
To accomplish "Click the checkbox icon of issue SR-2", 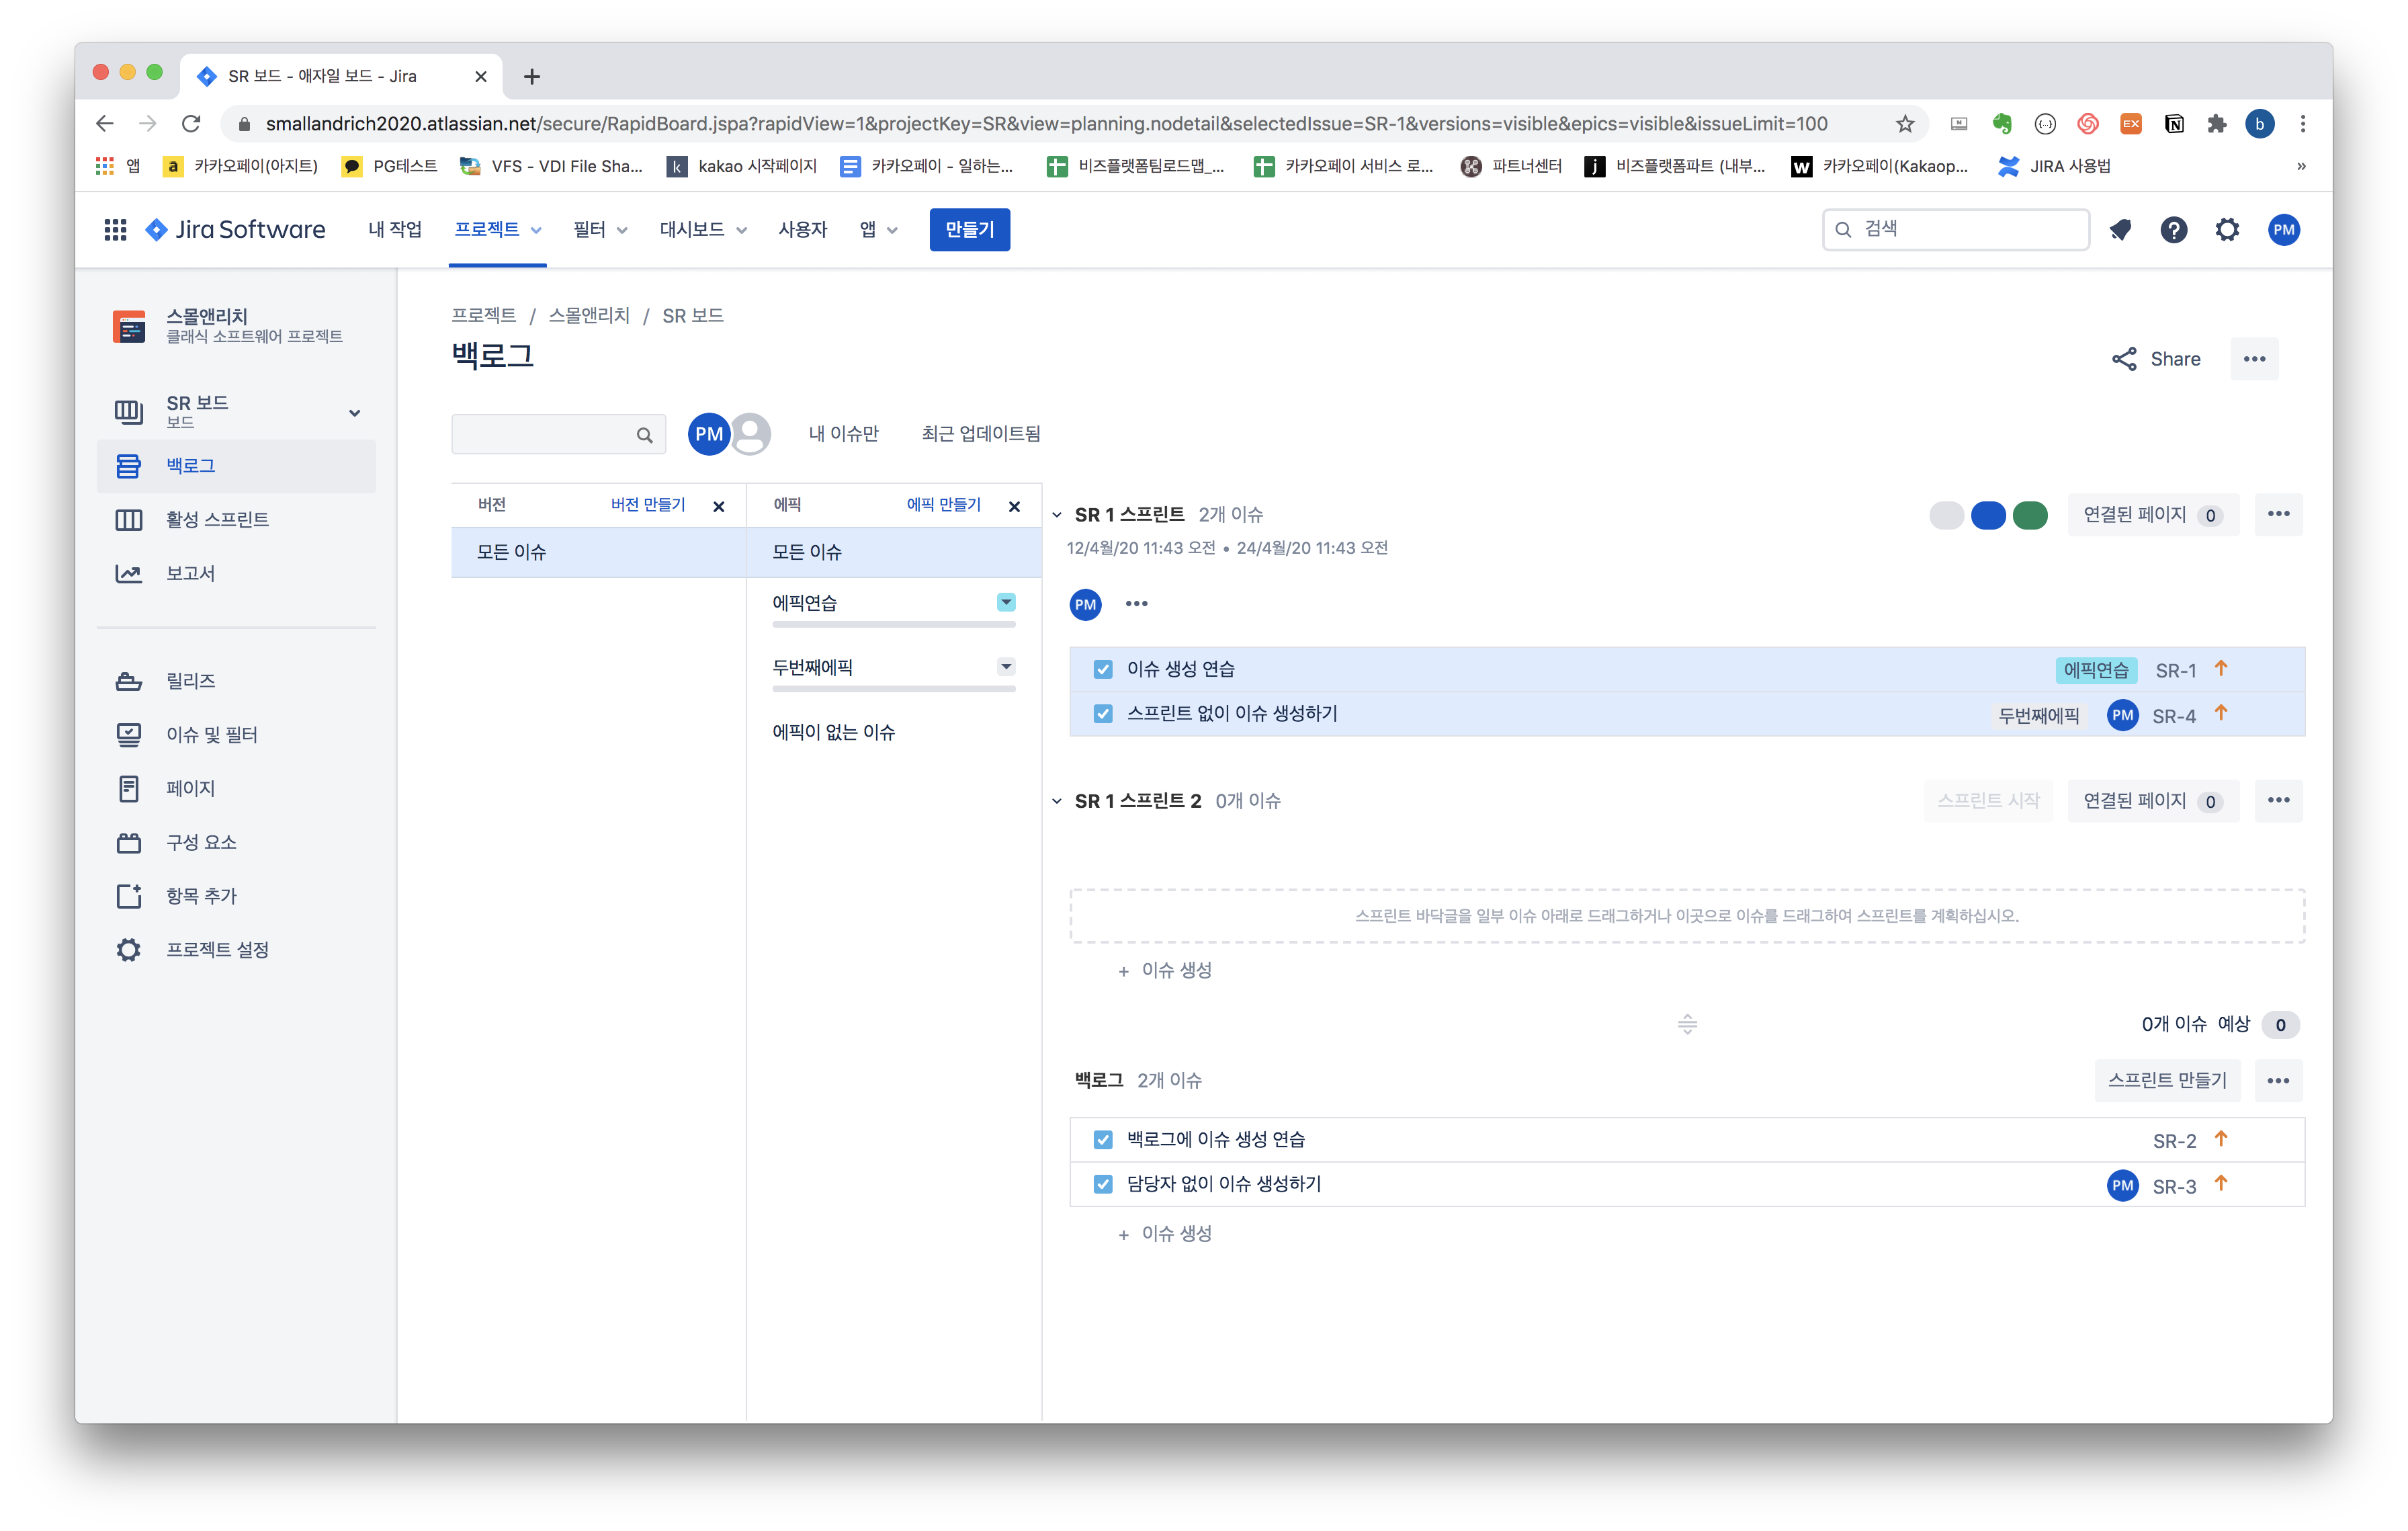I will (1103, 1140).
